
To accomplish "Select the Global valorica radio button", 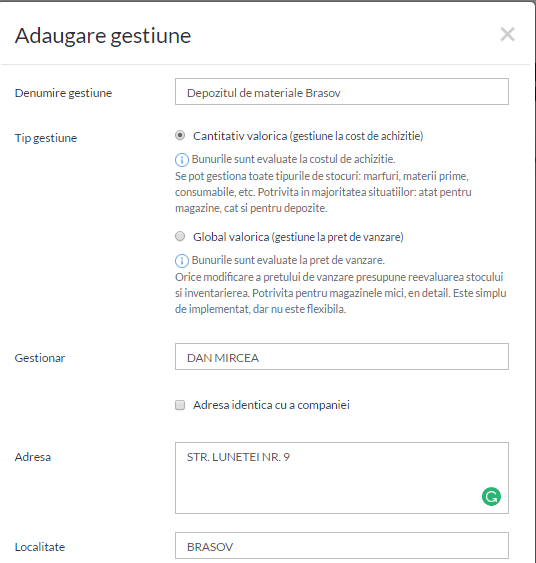I will pos(180,236).
